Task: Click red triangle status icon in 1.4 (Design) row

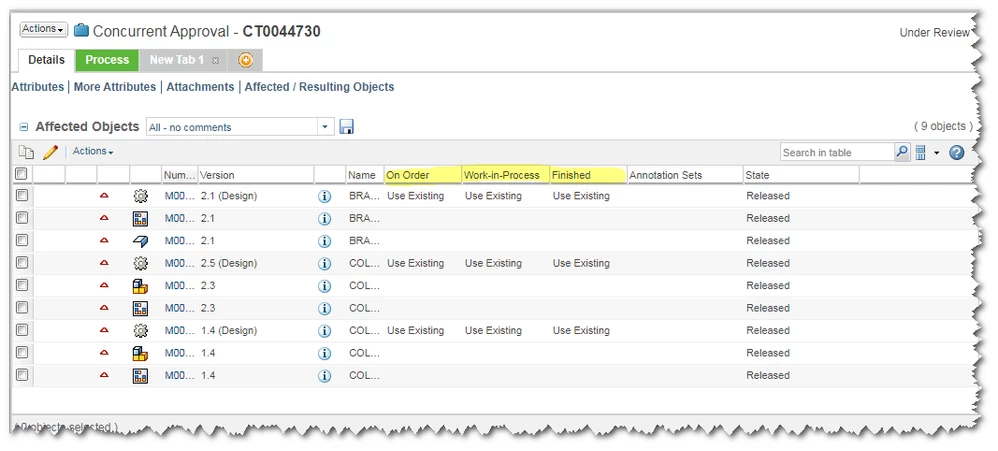Action: tap(104, 330)
